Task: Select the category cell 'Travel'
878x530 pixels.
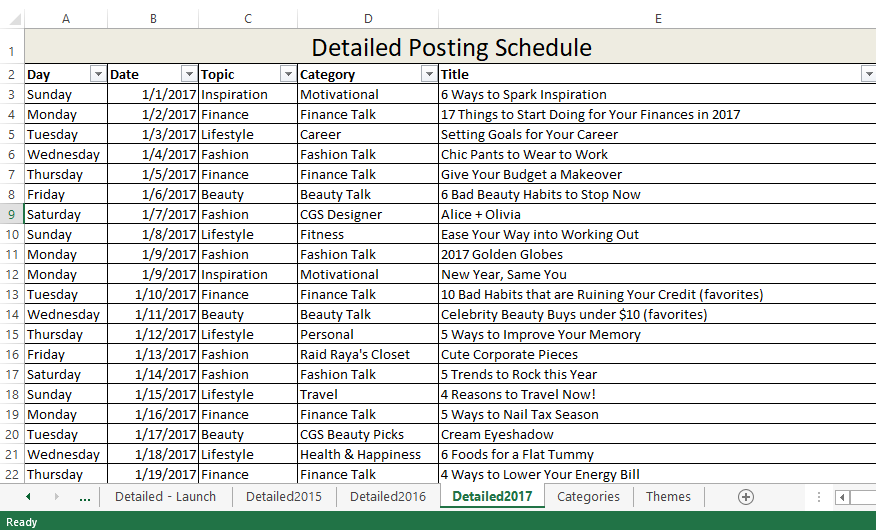Action: pyautogui.click(x=368, y=395)
